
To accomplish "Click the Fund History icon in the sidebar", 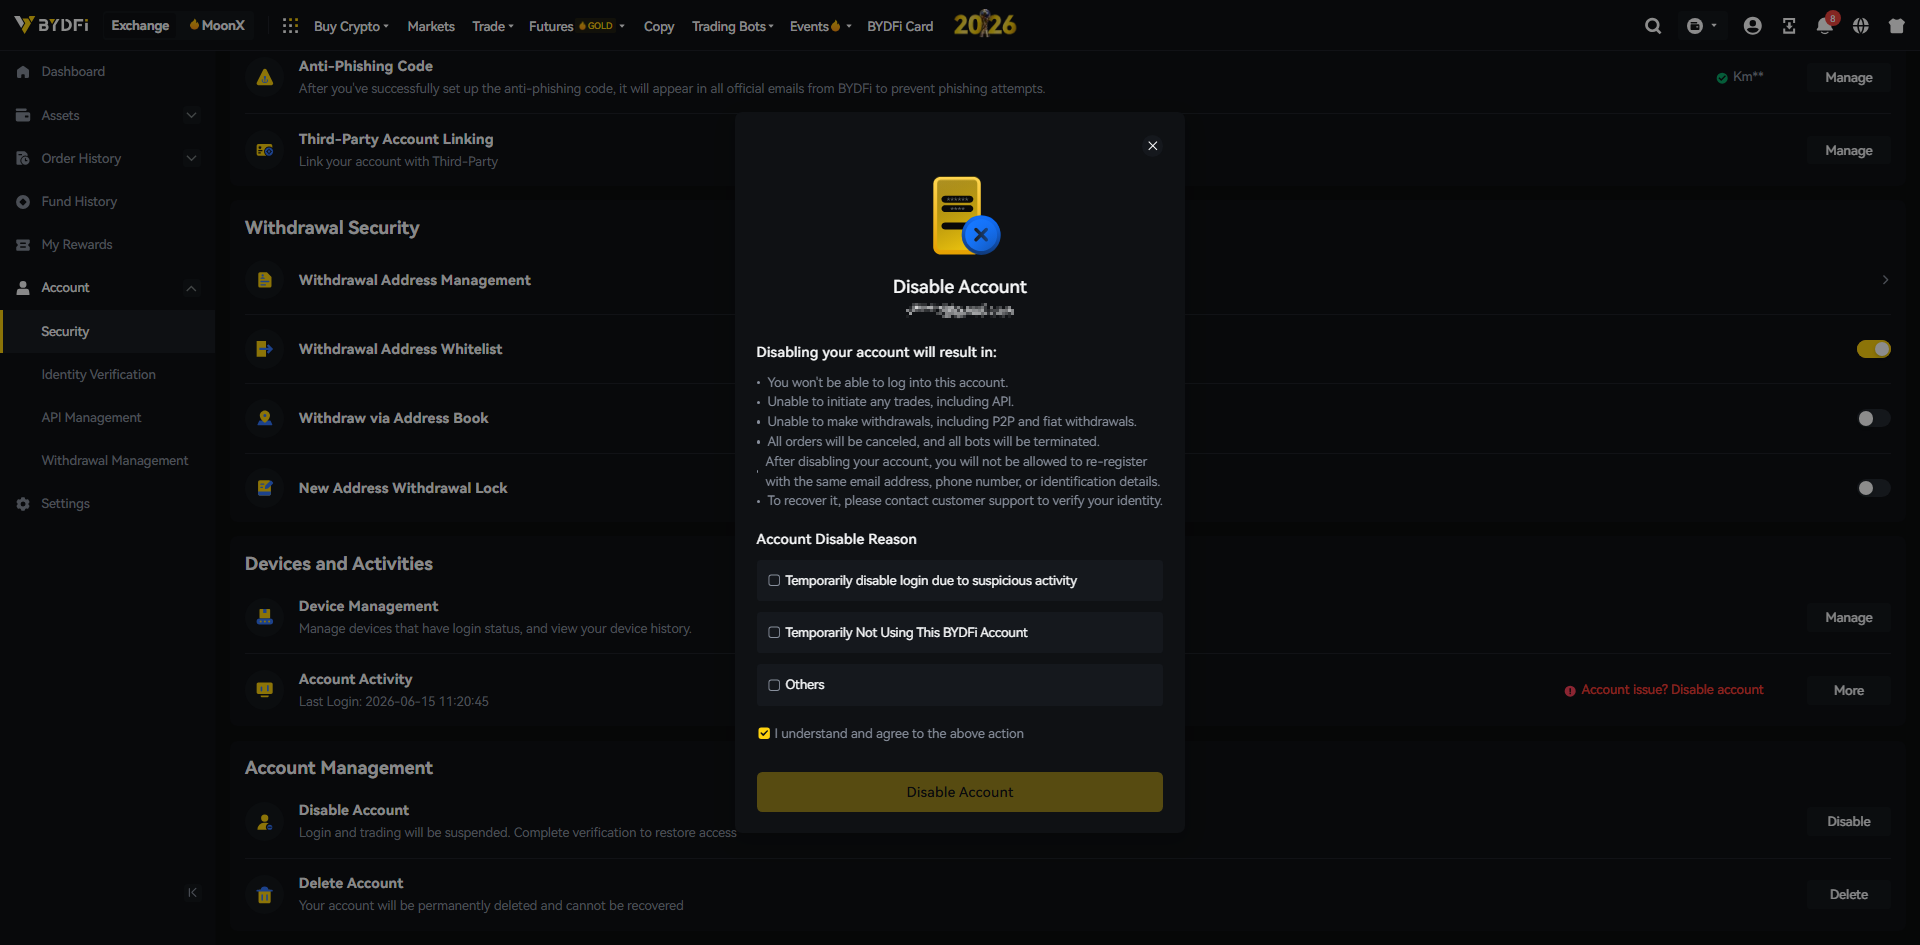I will tap(23, 202).
